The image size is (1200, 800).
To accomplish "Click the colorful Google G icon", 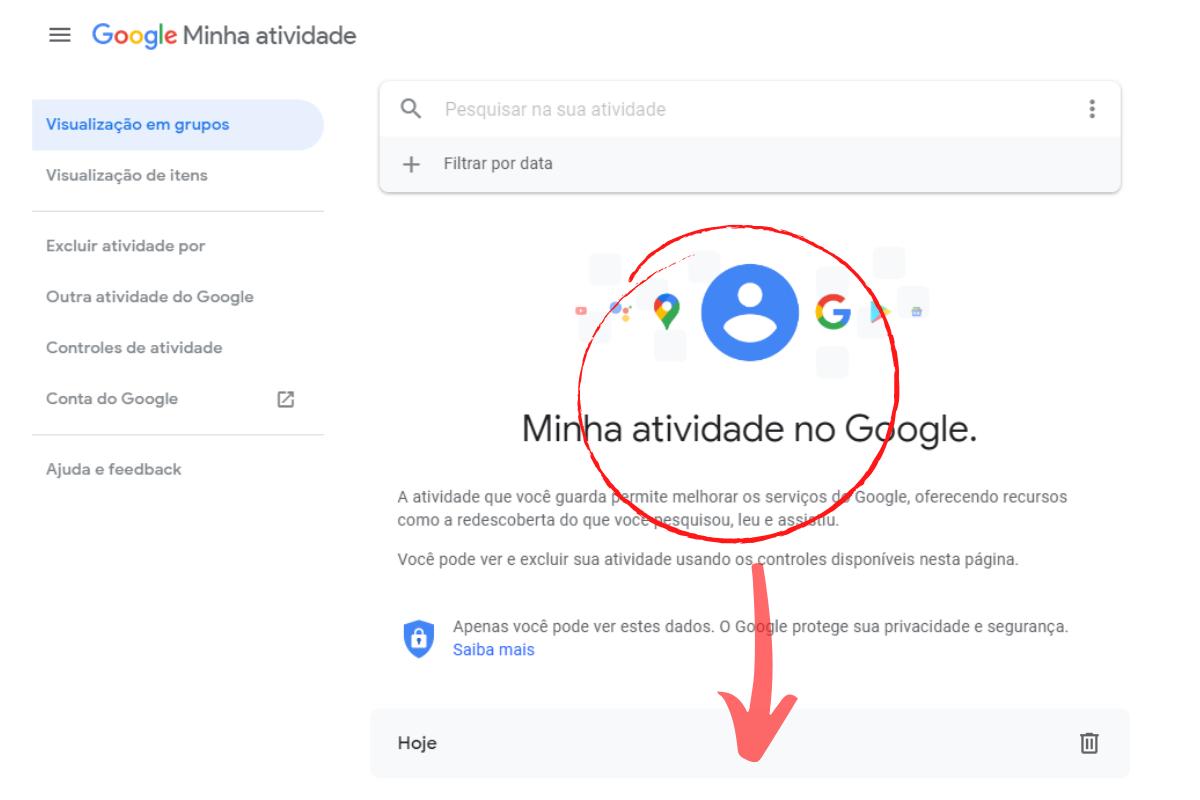I will [833, 312].
